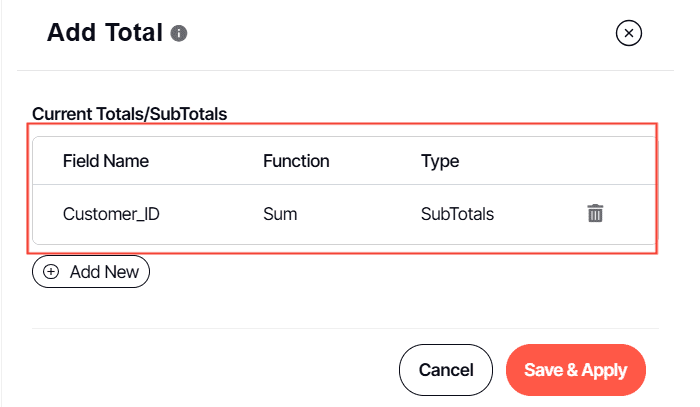This screenshot has height=407, width=700.
Task: Click the blank space between Function and Type headers
Action: 375,160
